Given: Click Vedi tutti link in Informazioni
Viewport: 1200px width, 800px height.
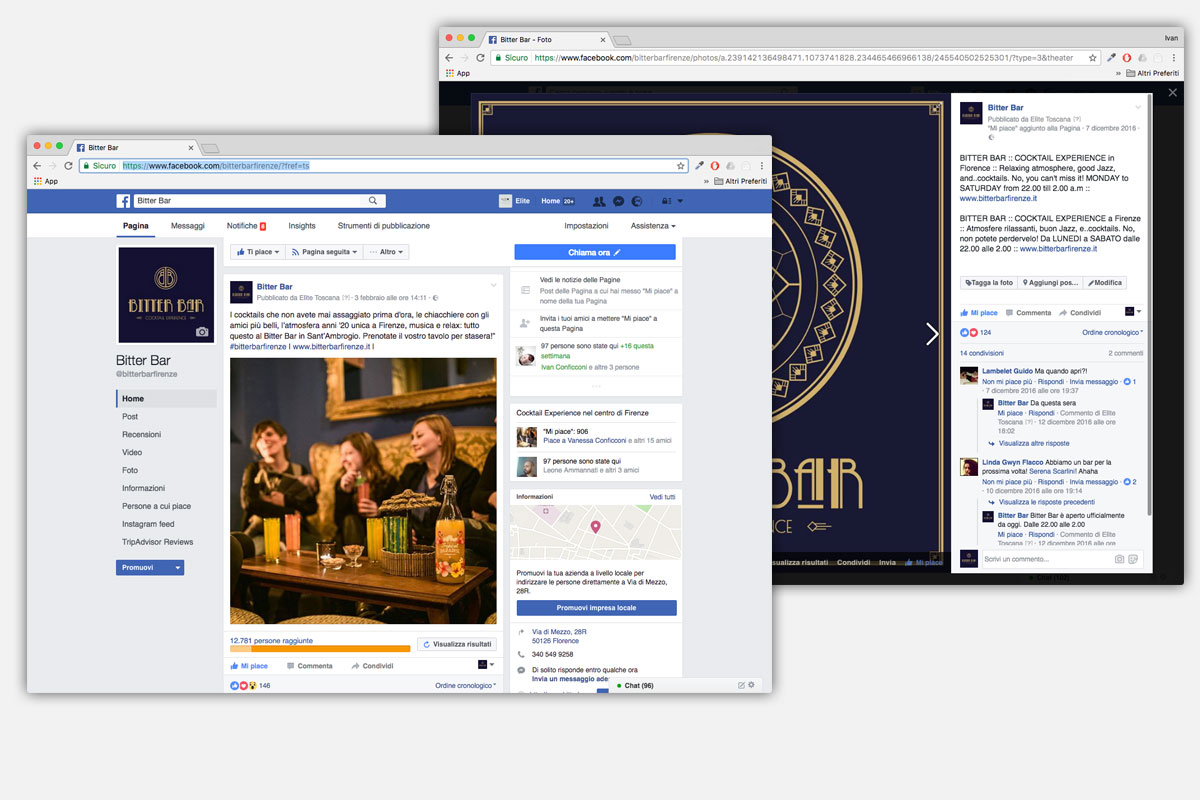Looking at the screenshot, I should pos(662,497).
